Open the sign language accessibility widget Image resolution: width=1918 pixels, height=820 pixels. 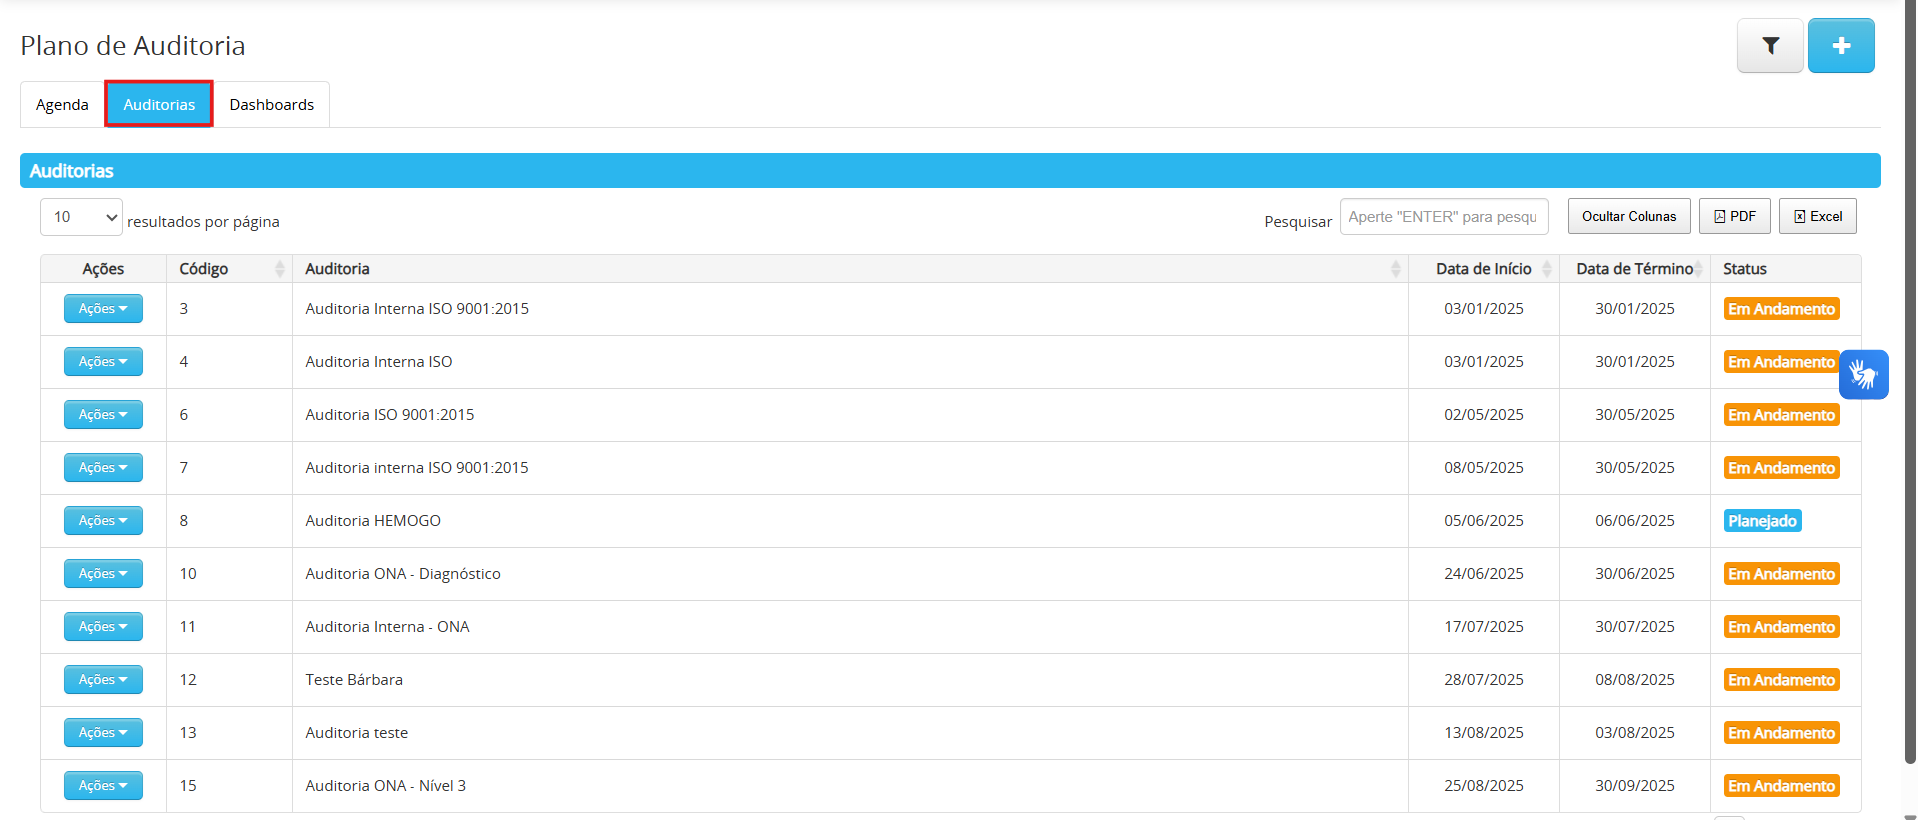1863,375
